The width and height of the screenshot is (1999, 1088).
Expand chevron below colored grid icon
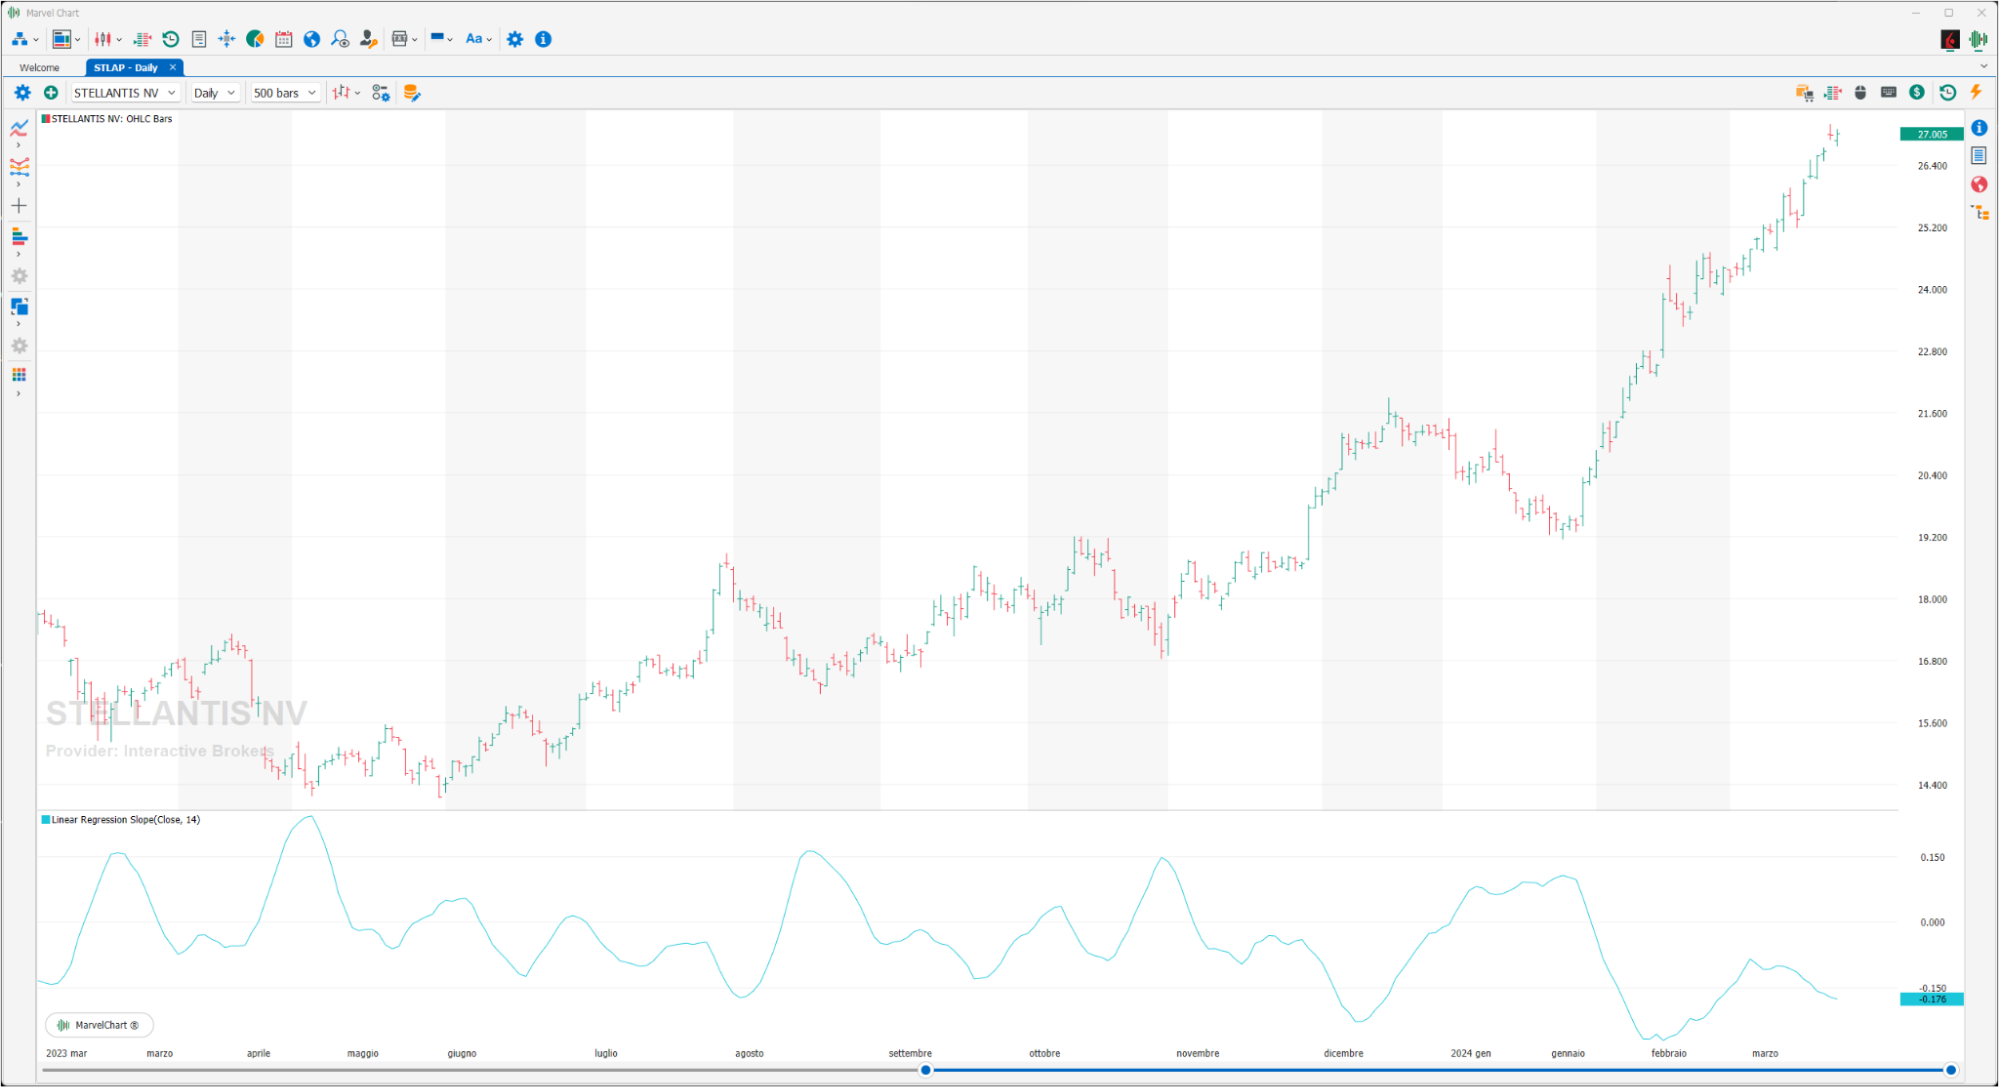(18, 394)
